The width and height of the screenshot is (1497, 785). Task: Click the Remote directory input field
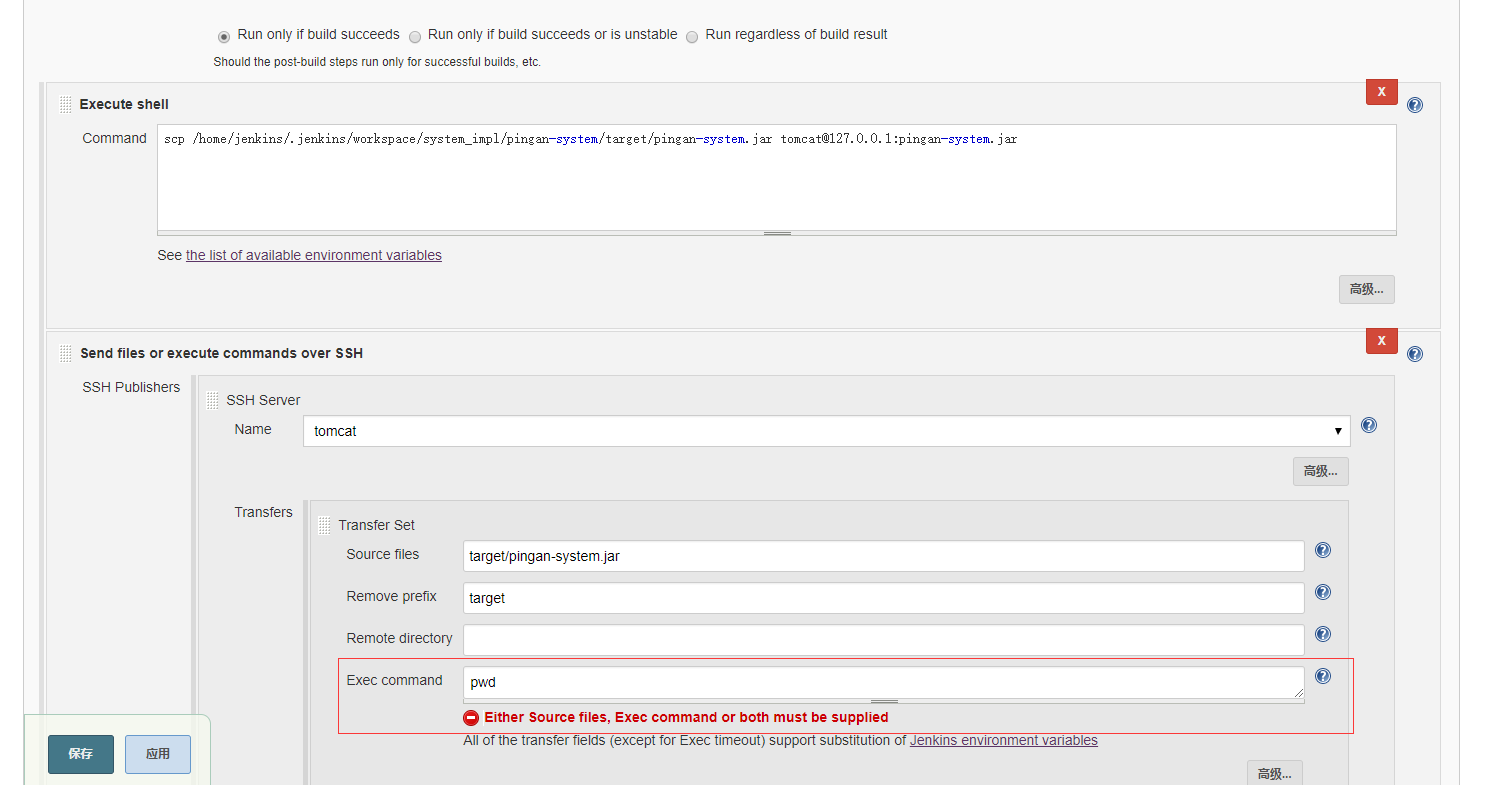tap(883, 640)
